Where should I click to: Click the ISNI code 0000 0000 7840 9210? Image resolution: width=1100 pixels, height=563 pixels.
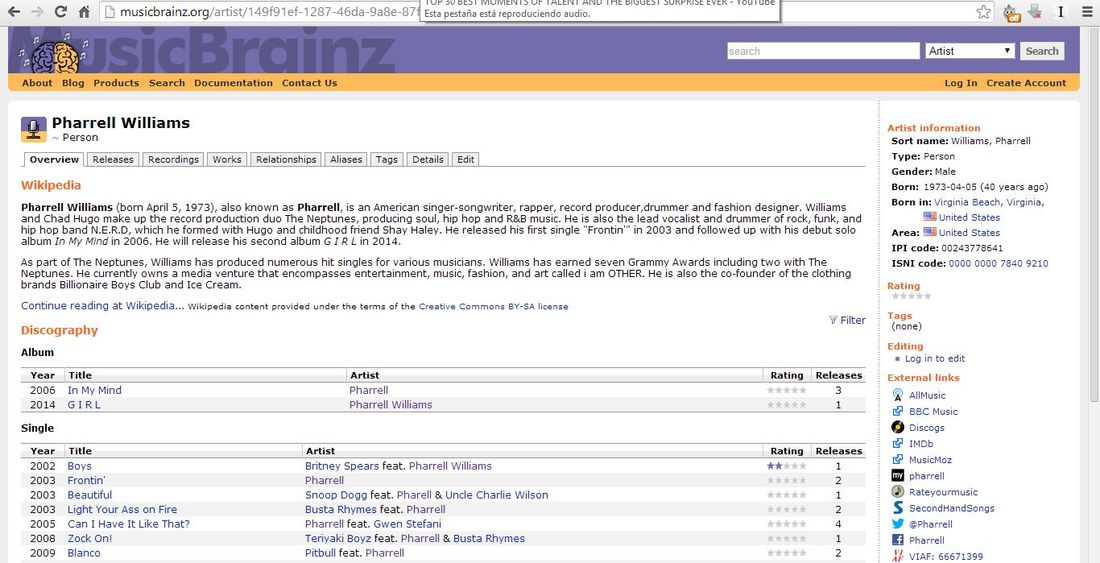(998, 264)
